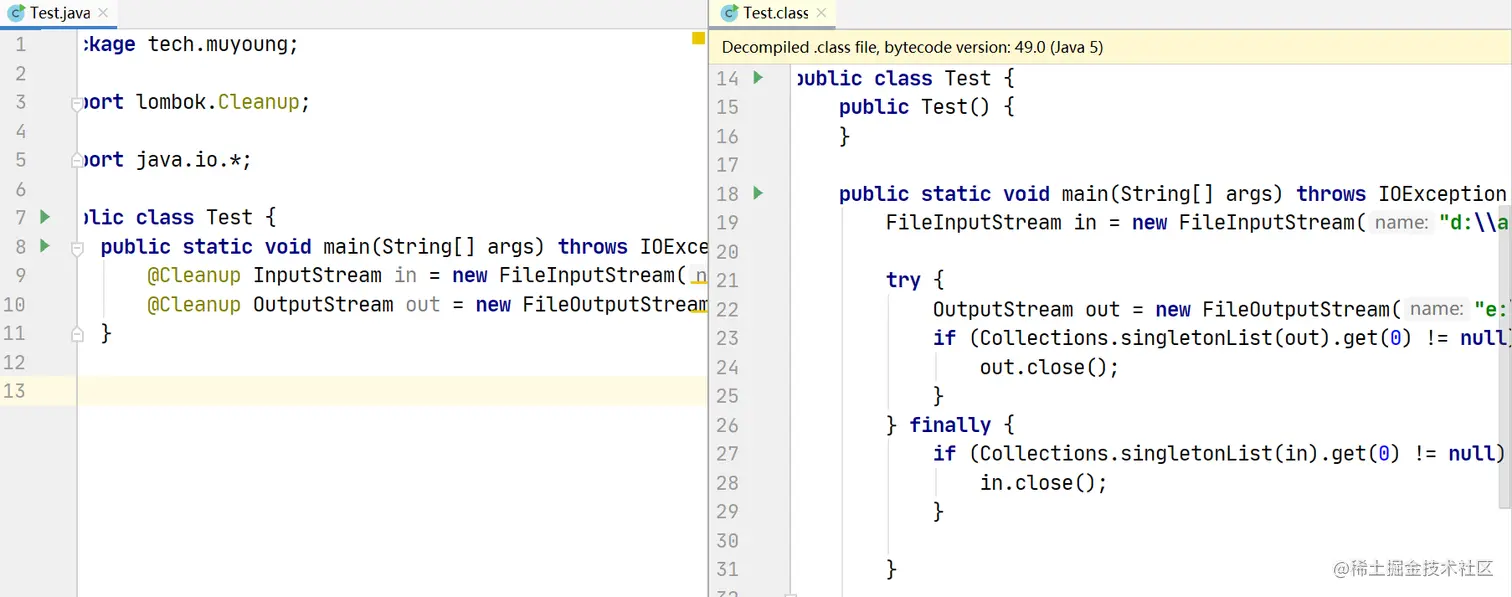Click run arrow on line 18 in Test.class
Screen dimensions: 1512x597
coord(758,192)
